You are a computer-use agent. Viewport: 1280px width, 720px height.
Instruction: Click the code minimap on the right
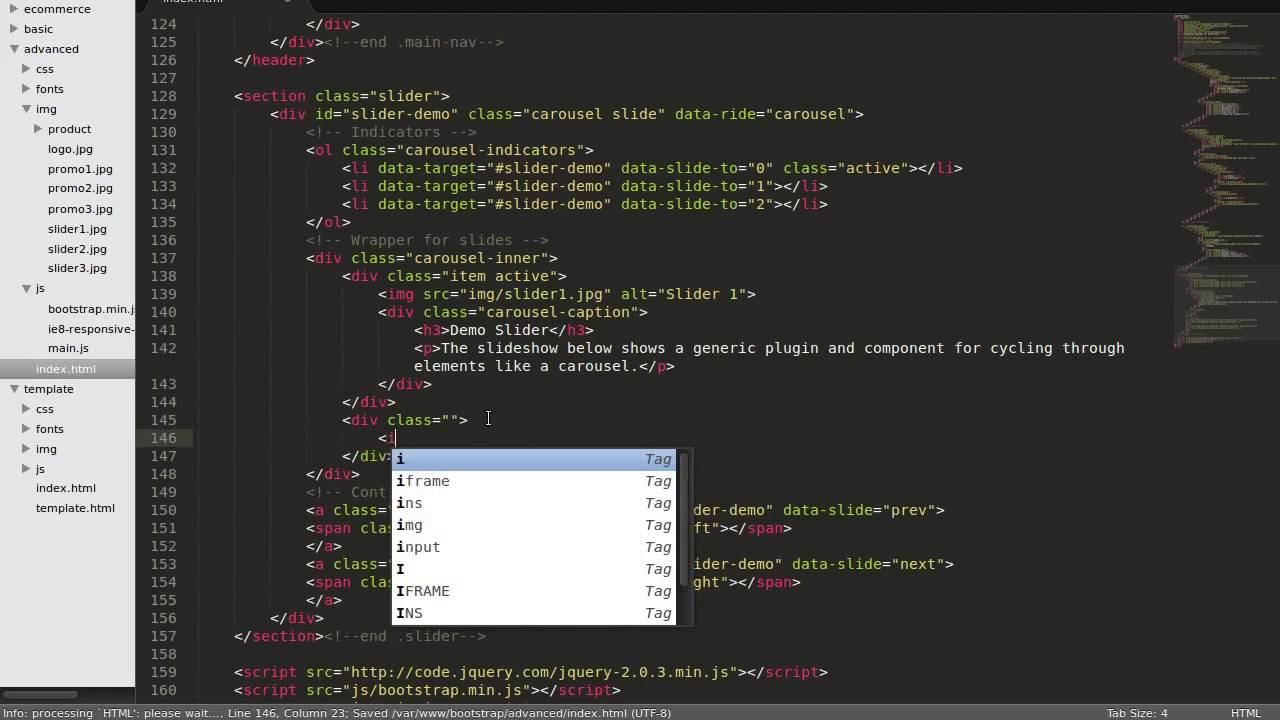tap(1226, 180)
